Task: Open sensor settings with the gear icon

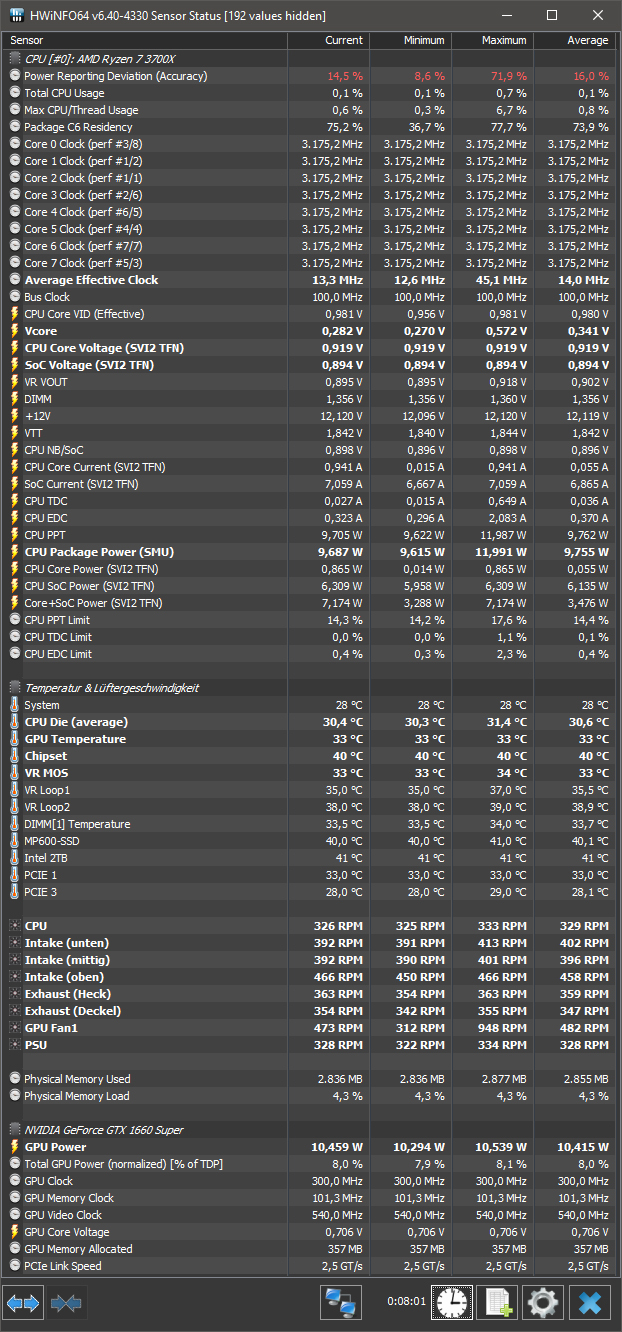Action: tap(544, 1302)
